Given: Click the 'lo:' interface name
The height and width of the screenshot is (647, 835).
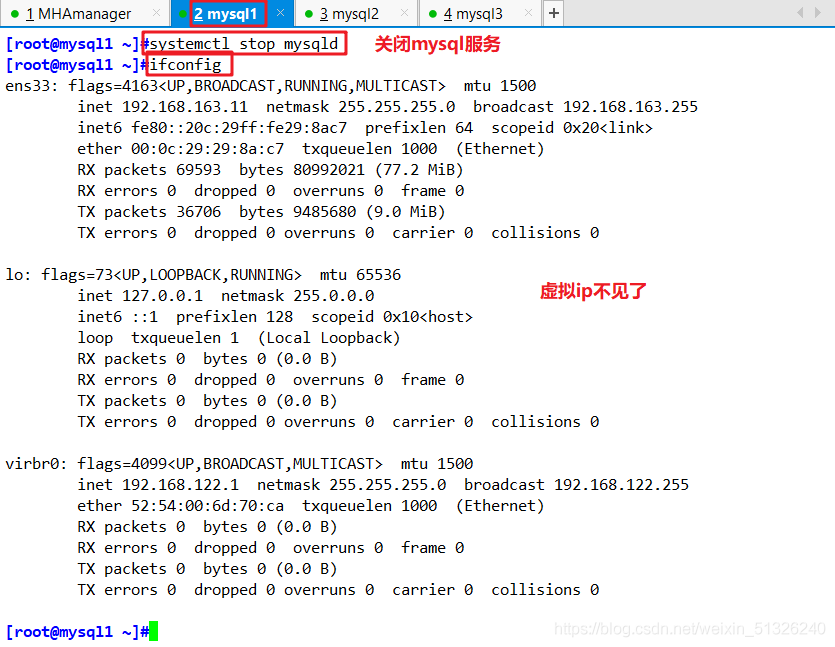Looking at the screenshot, I should point(18,275).
